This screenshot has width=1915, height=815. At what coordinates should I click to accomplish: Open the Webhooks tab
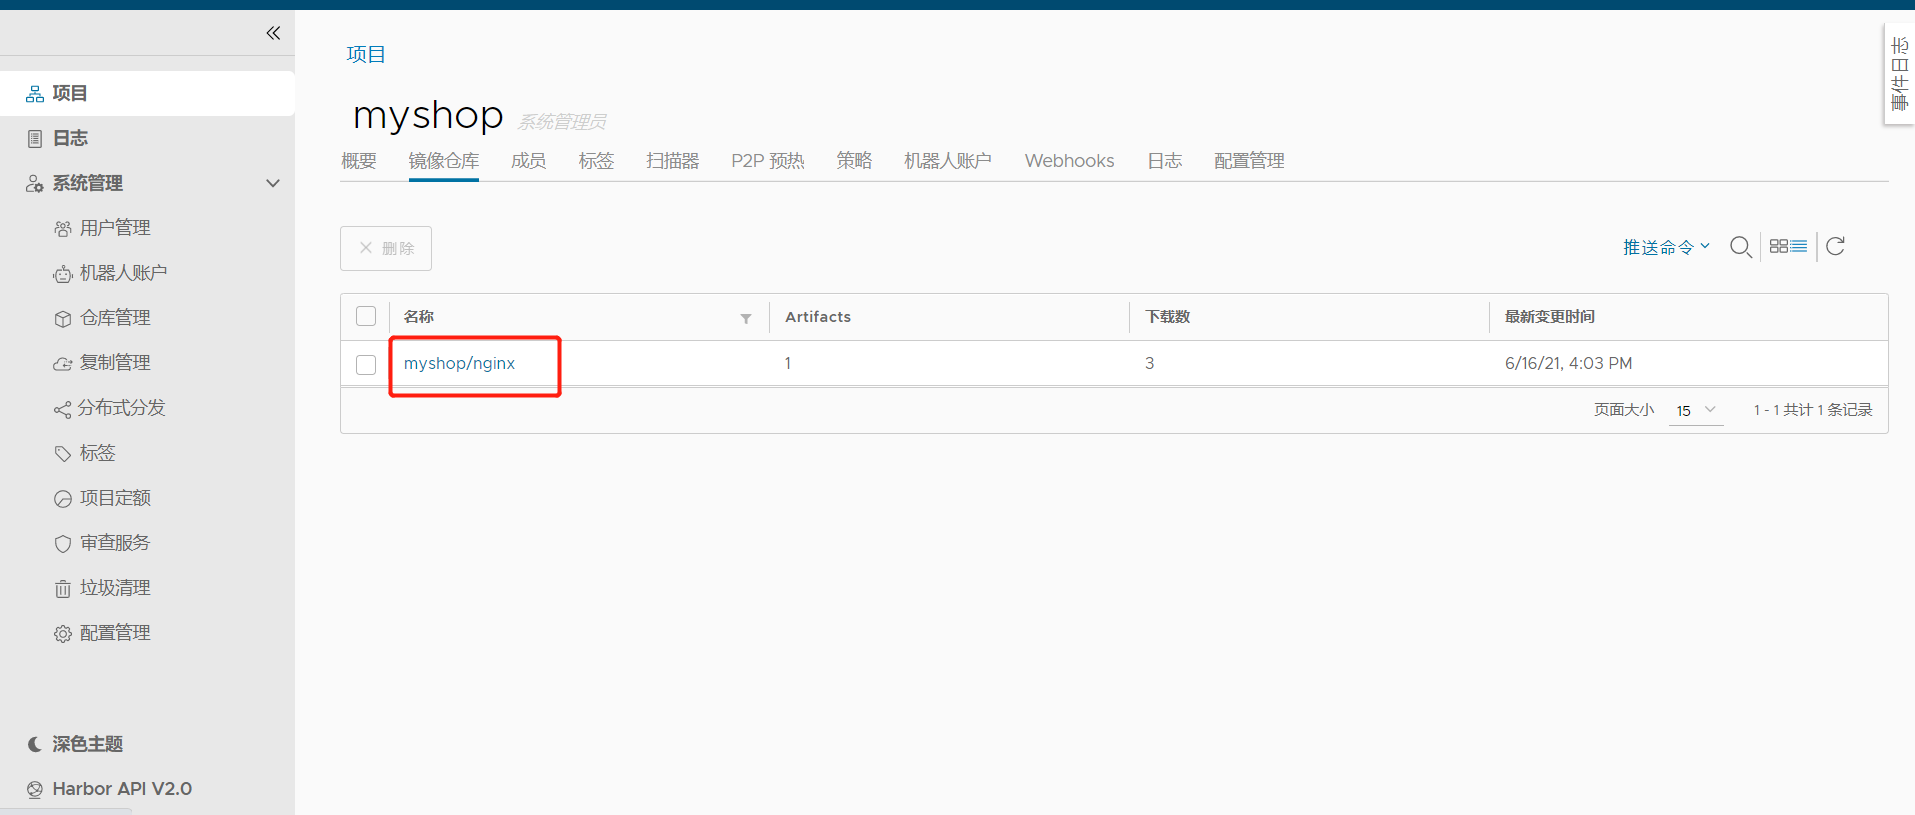tap(1069, 161)
